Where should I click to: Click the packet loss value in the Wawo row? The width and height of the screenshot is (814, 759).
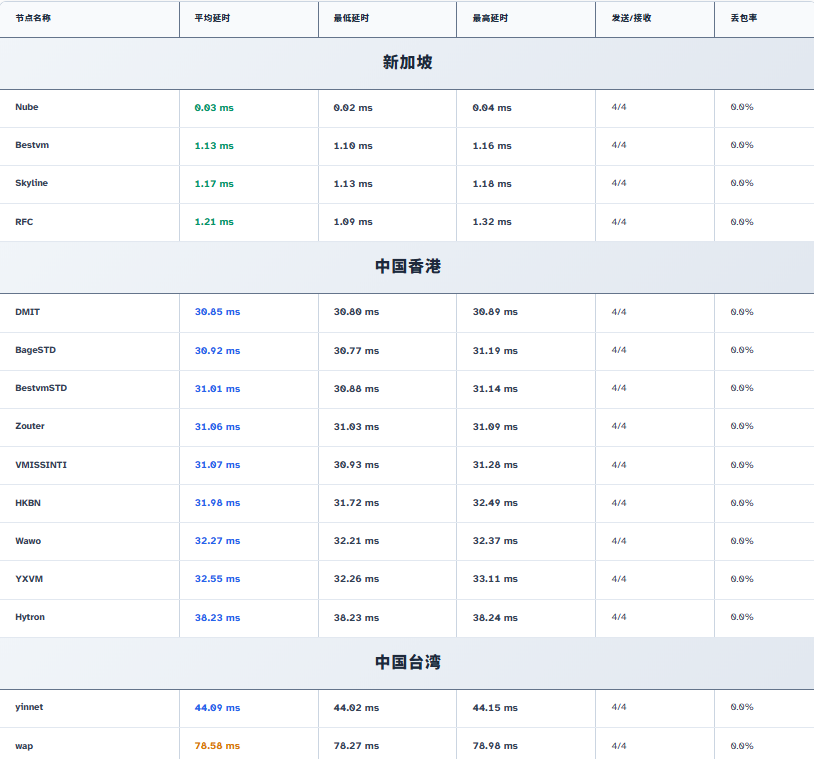coord(742,541)
